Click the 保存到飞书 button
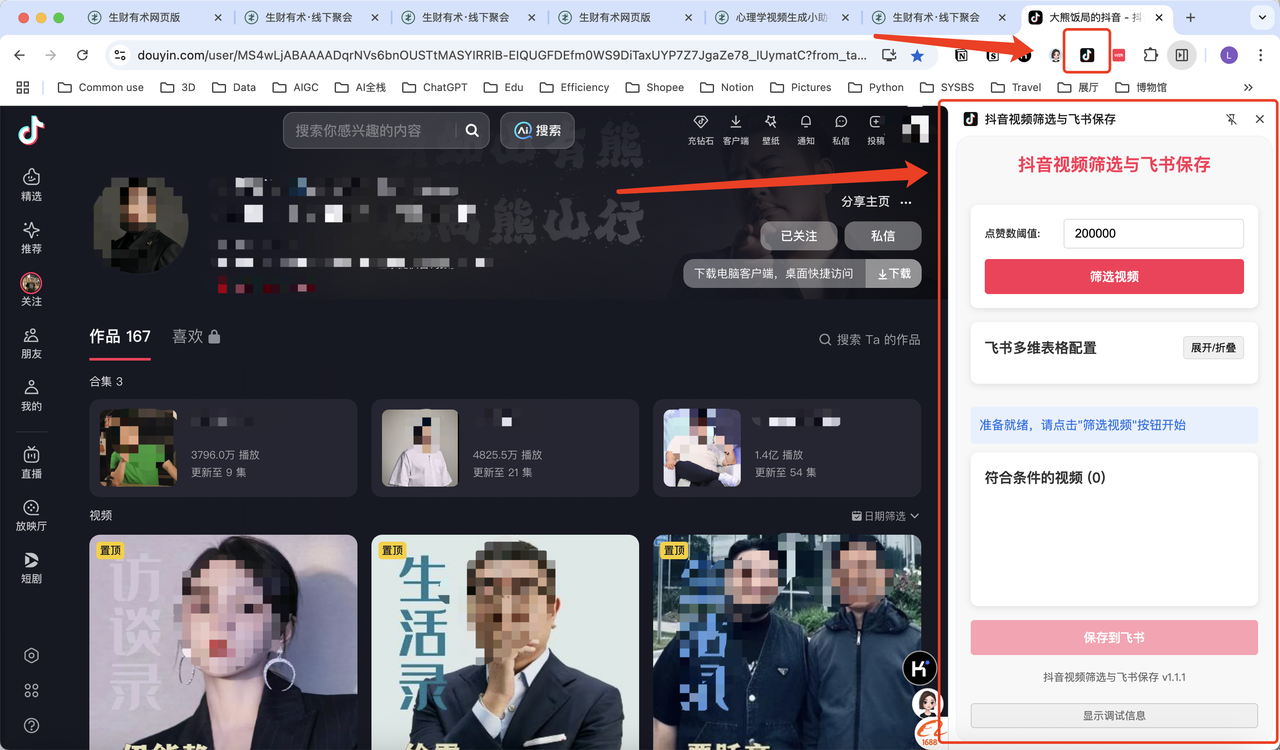 point(1114,637)
